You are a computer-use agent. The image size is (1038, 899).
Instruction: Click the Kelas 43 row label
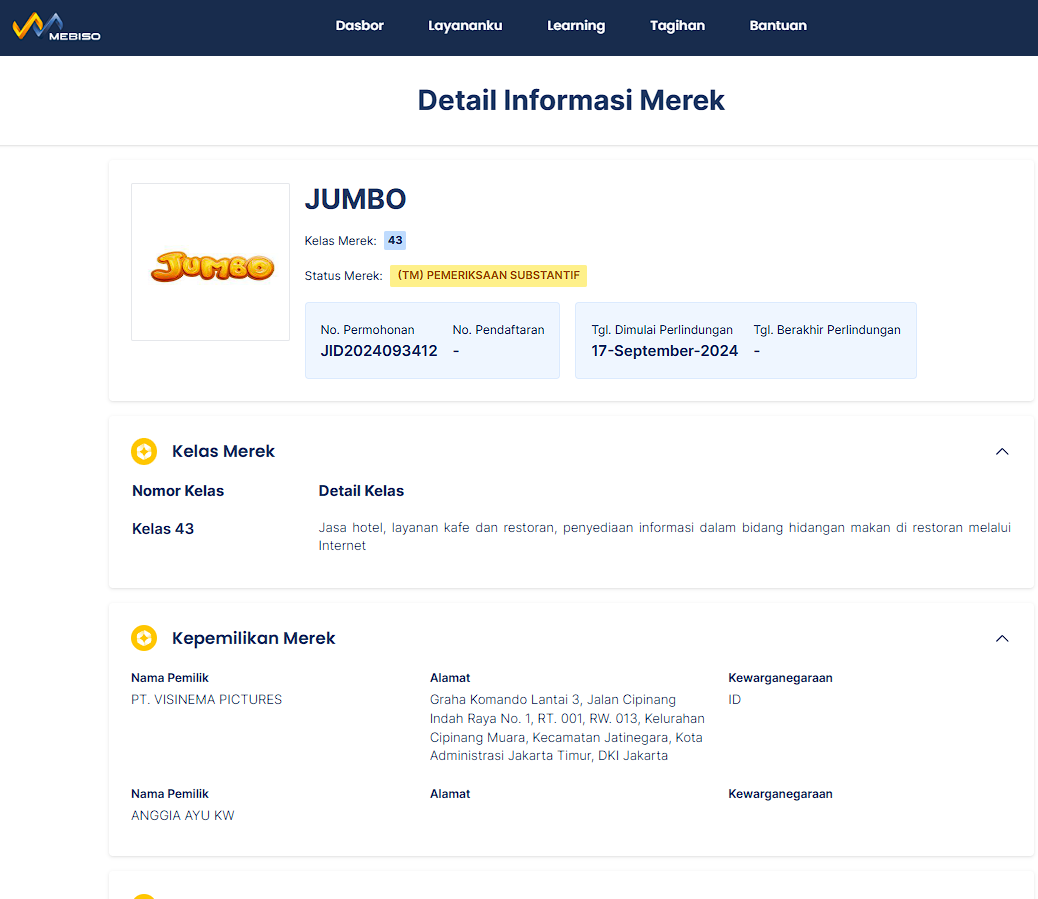(163, 529)
